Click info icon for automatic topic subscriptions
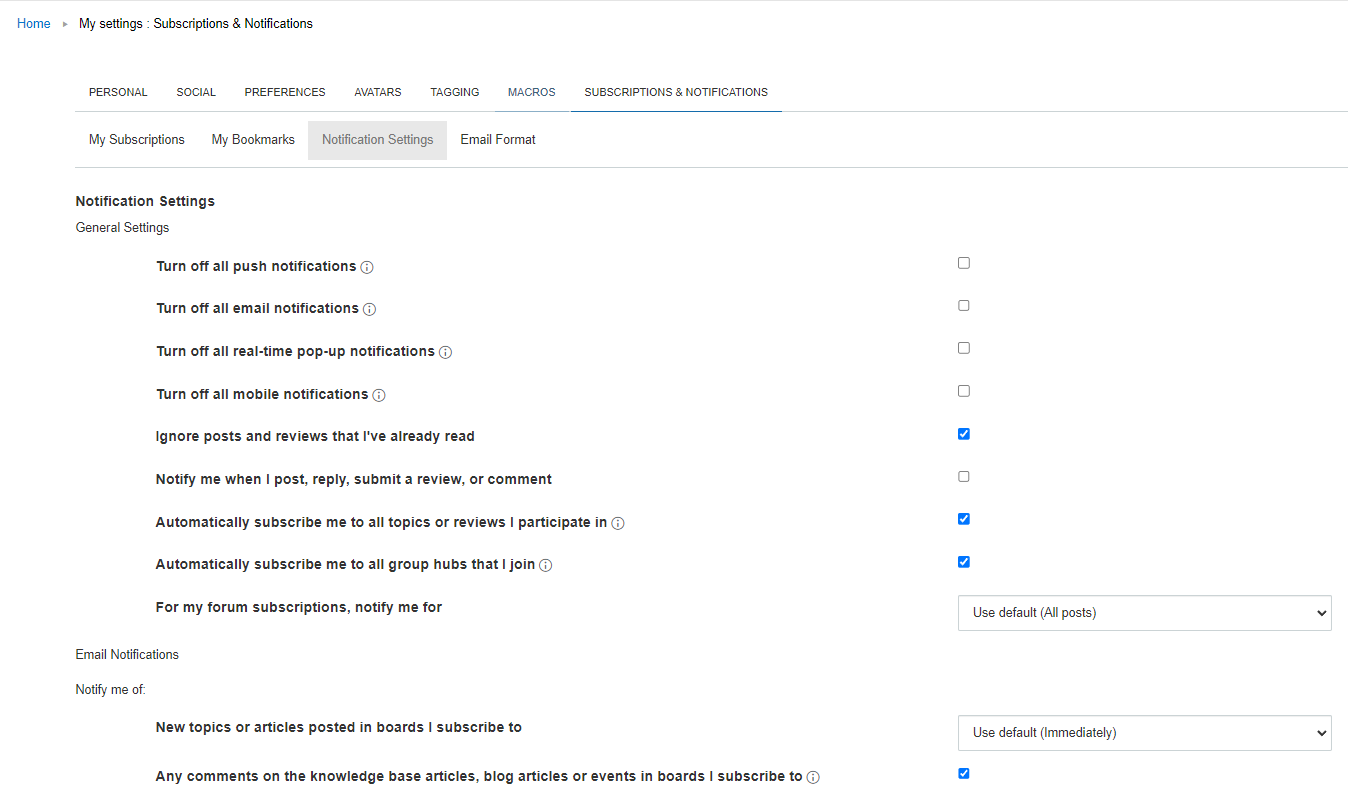Image resolution: width=1348 pixels, height=795 pixels. 619,523
